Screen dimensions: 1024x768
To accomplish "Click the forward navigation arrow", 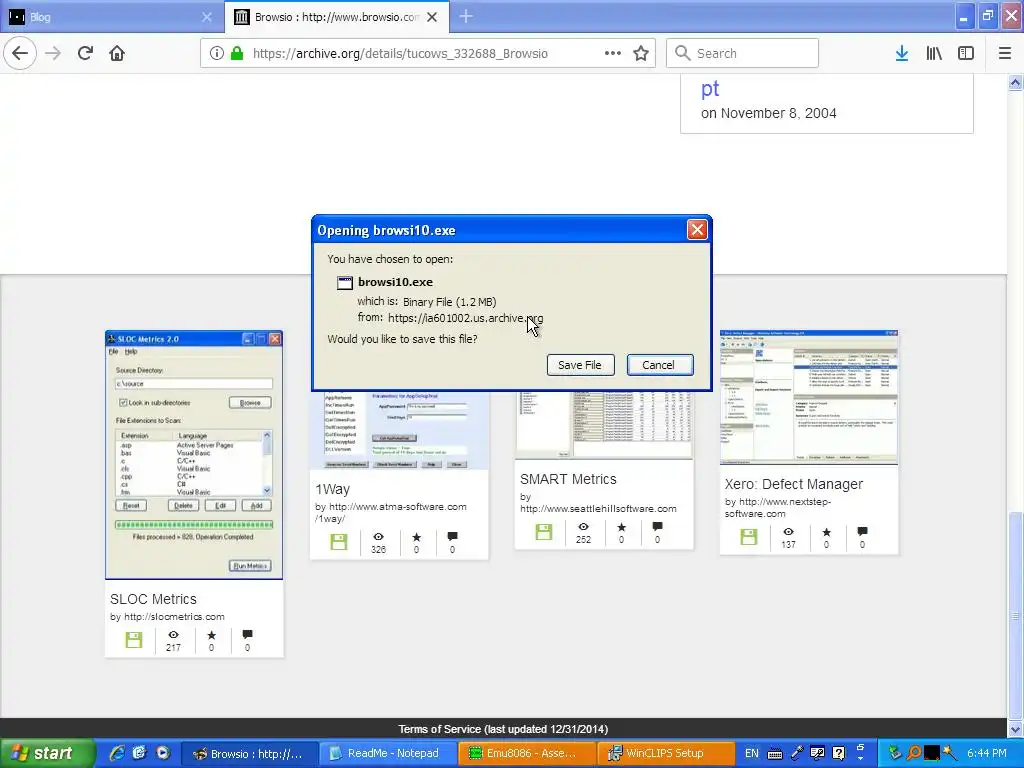I will (53, 53).
